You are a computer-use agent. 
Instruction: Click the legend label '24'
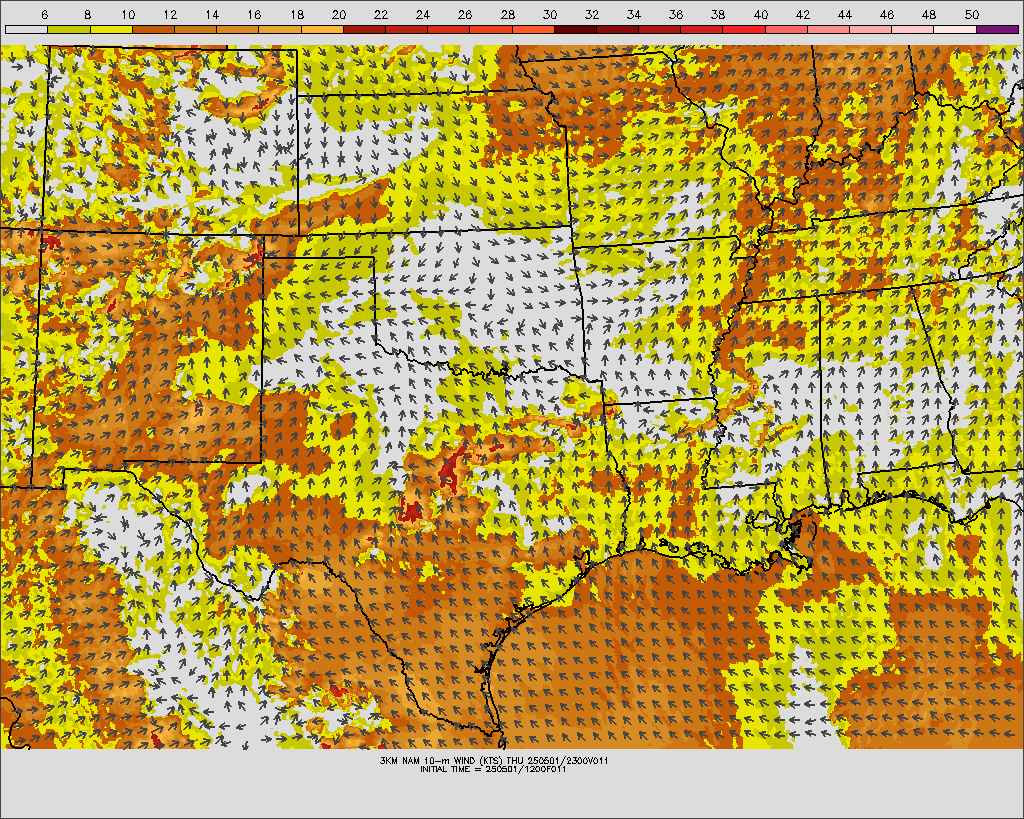[x=423, y=14]
